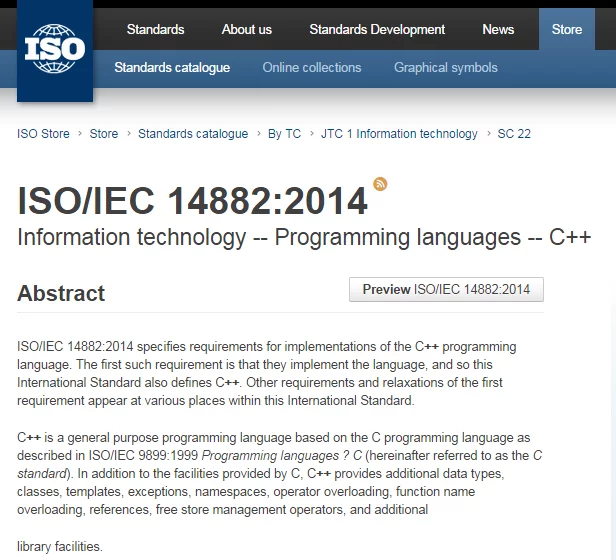Open Standards catalogue submenu
The image size is (616, 560).
point(172,68)
